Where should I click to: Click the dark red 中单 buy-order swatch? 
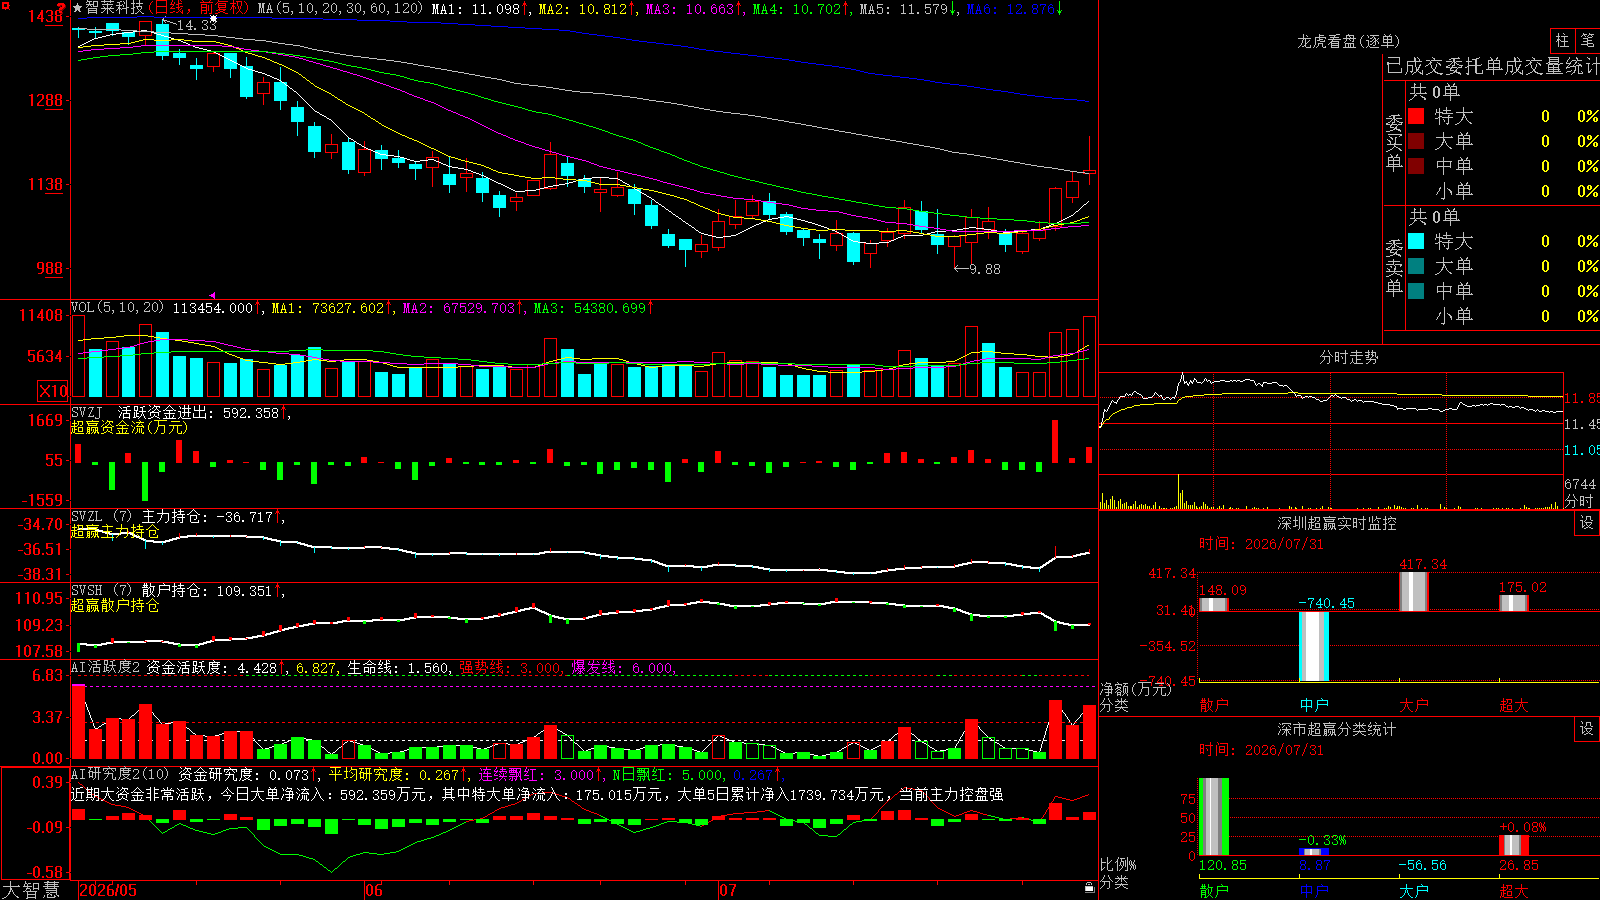tap(1416, 166)
